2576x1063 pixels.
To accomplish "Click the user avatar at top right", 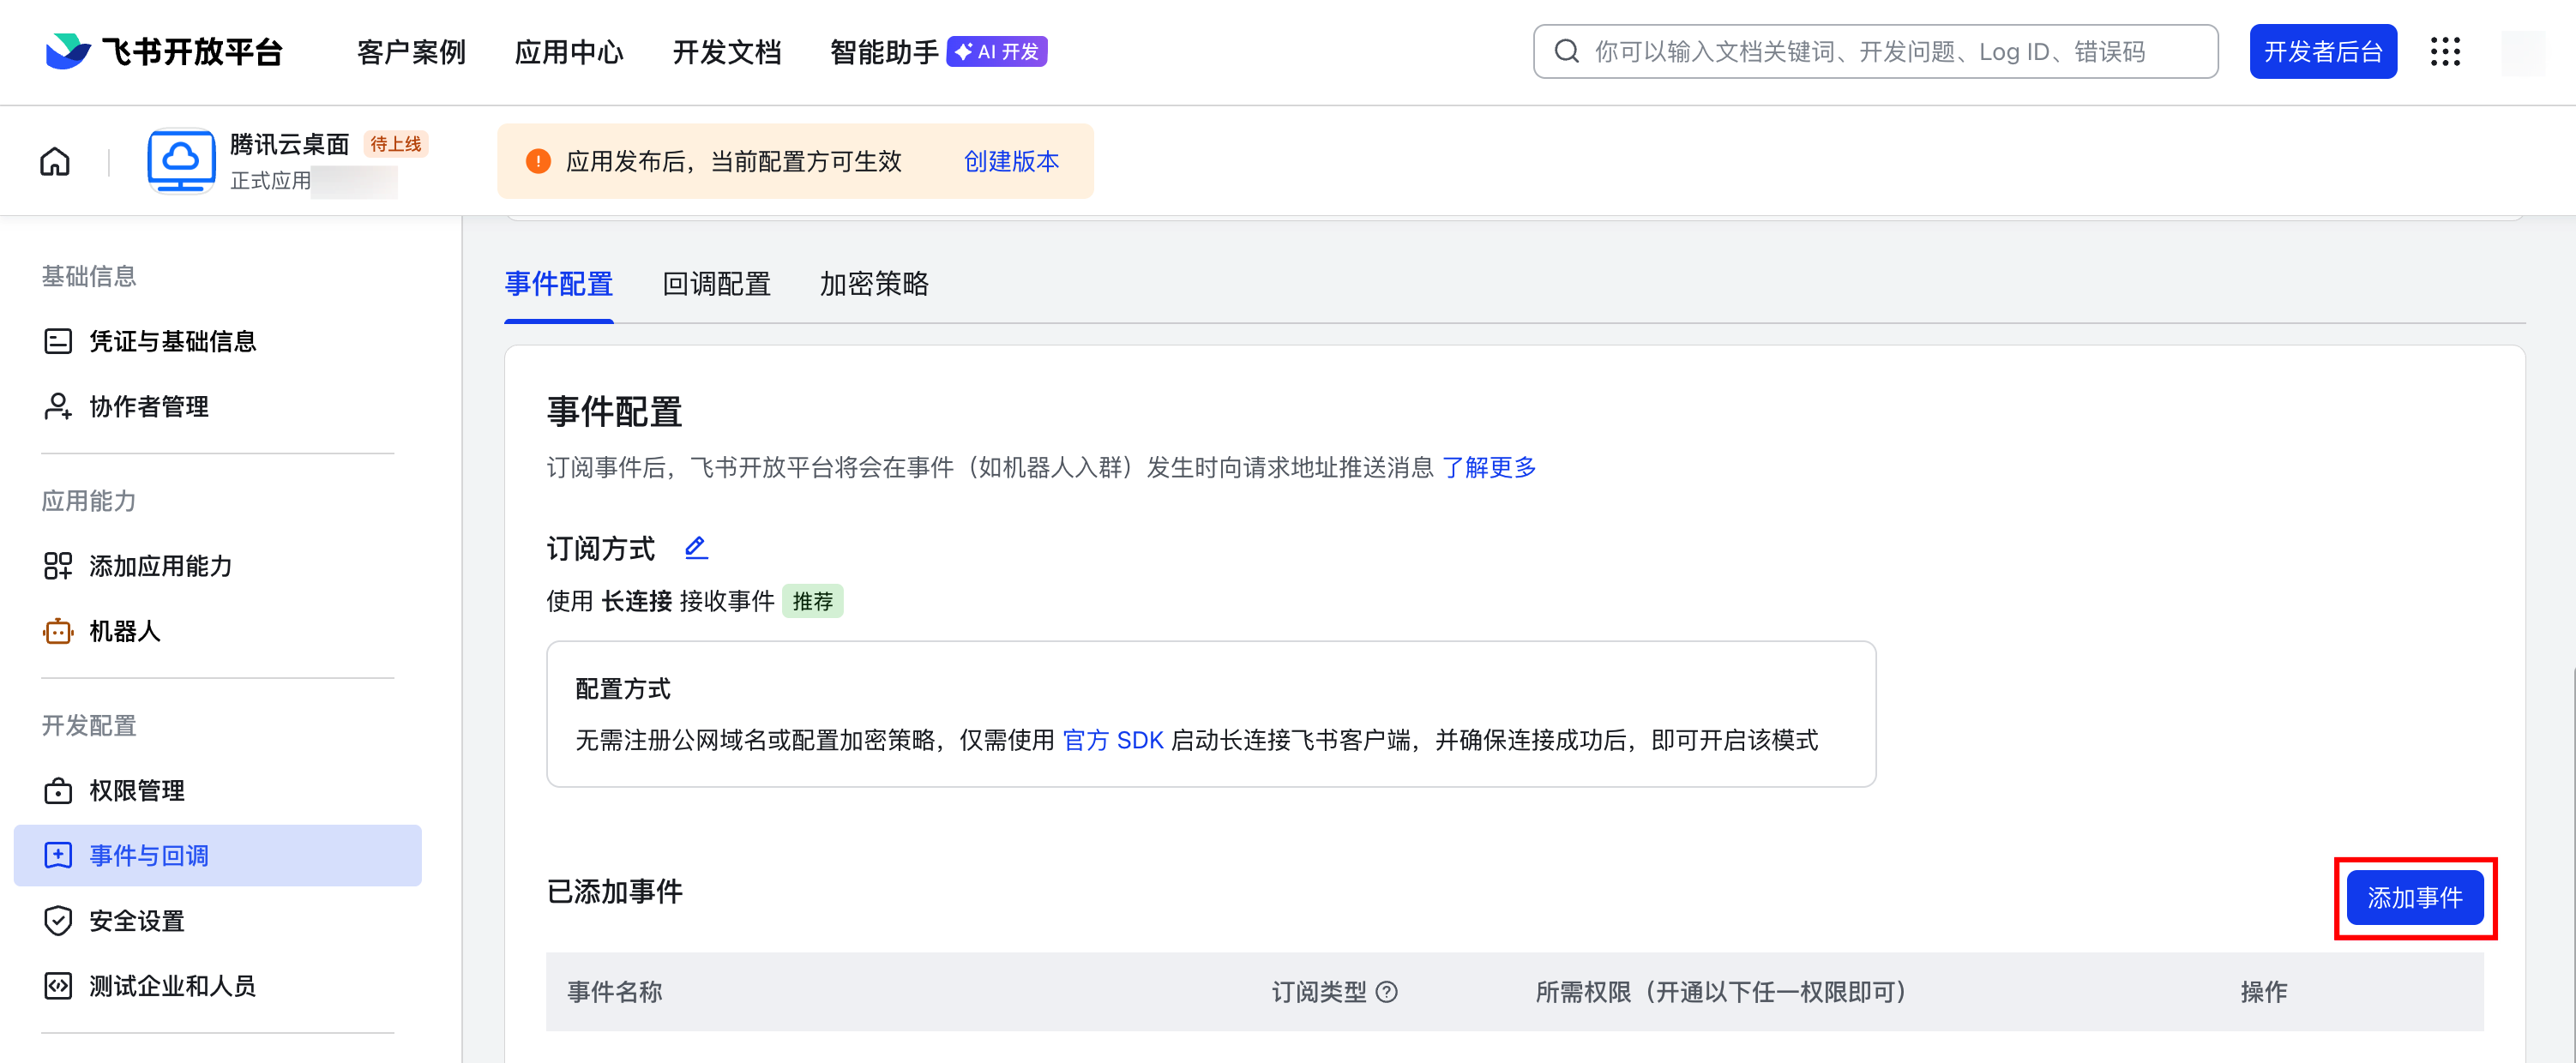I will (x=2522, y=52).
